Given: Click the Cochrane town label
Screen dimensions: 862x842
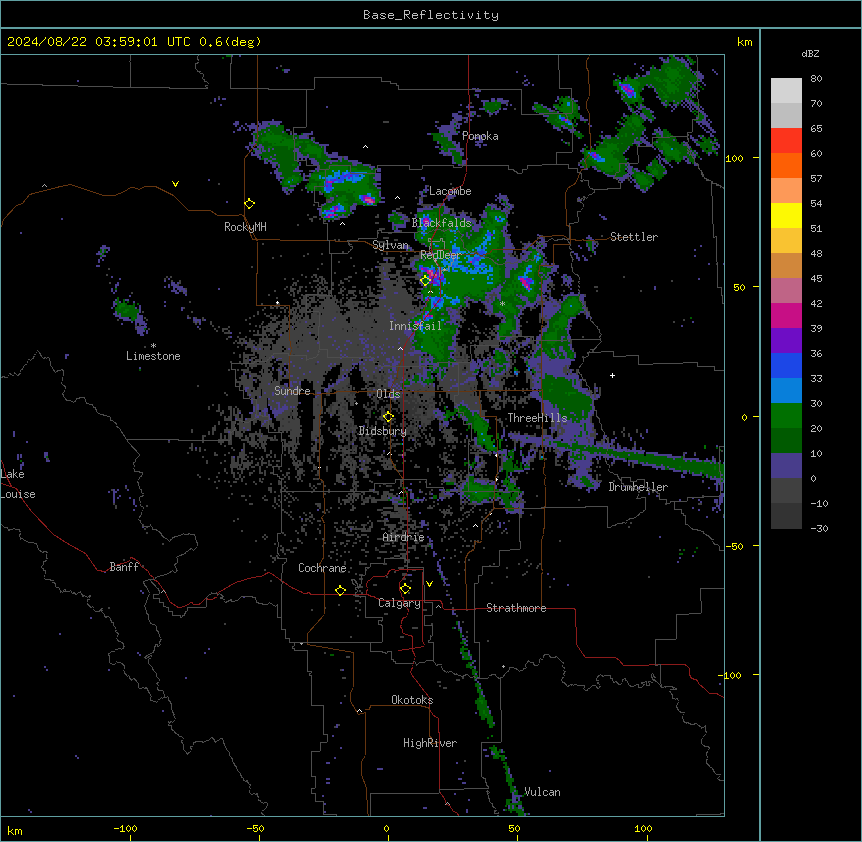Looking at the screenshot, I should pos(322,568).
